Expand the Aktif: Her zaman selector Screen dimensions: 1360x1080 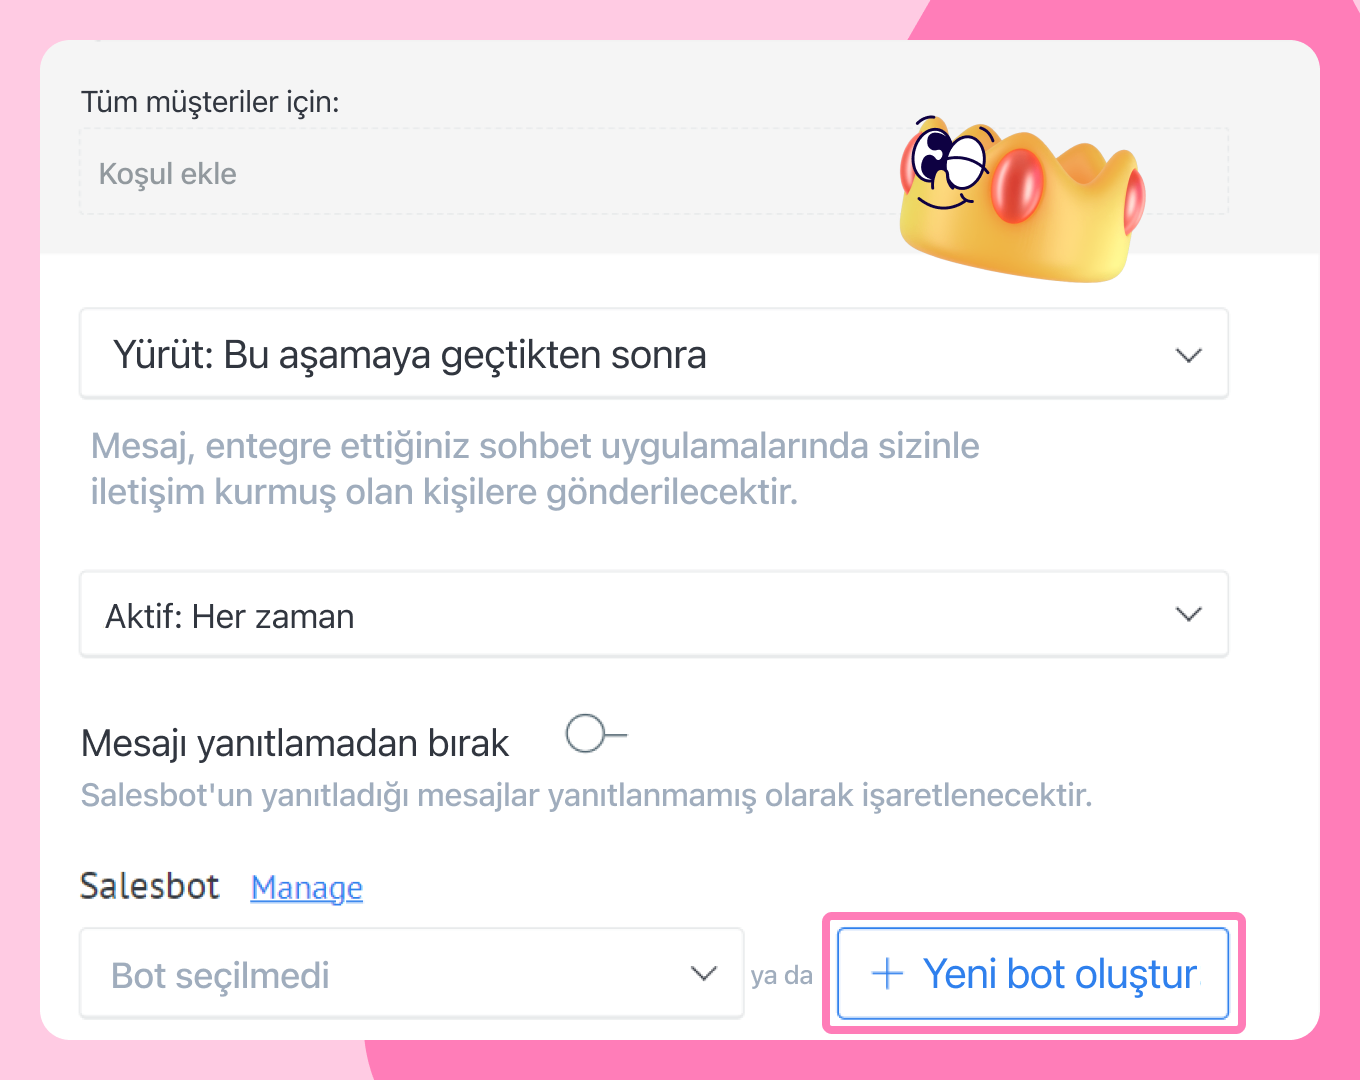point(654,615)
